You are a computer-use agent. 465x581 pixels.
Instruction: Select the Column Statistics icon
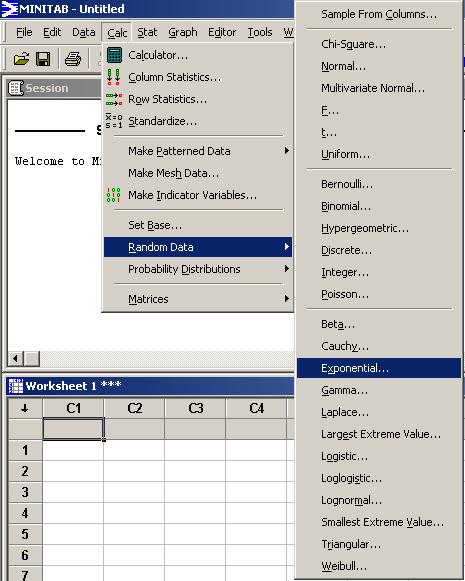coord(113,77)
